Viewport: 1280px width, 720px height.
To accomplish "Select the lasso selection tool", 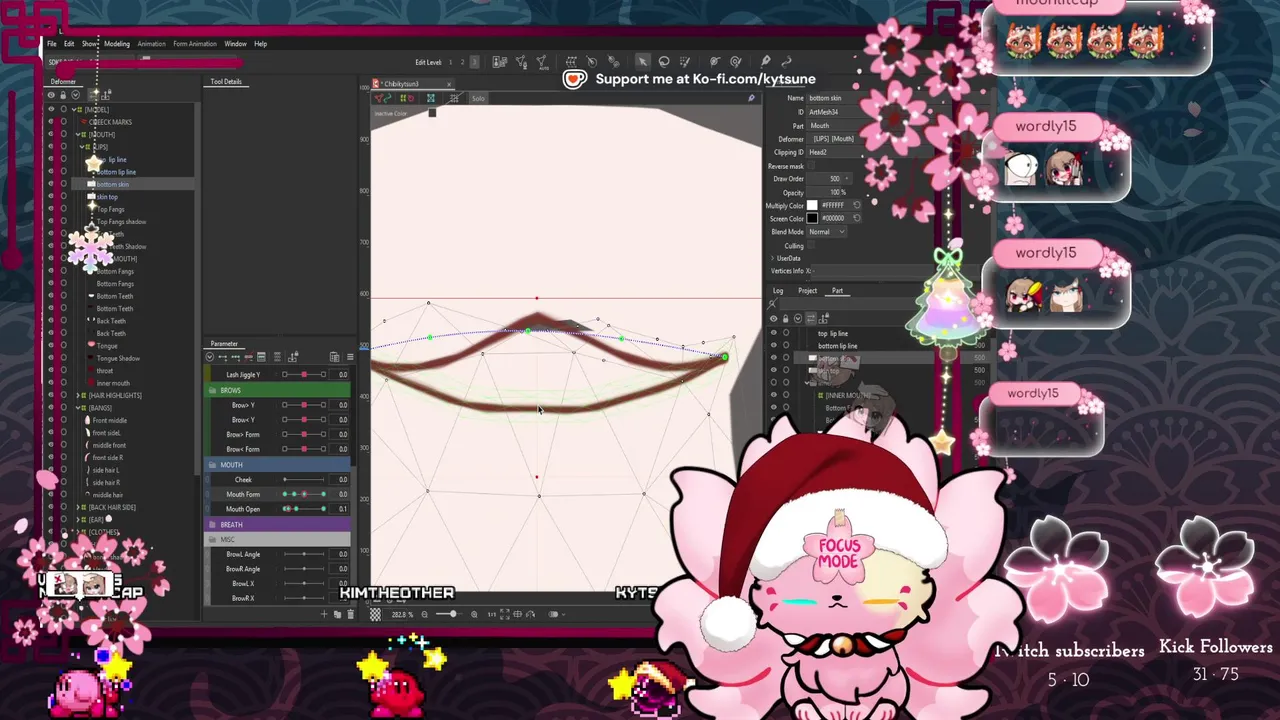I will click(664, 62).
